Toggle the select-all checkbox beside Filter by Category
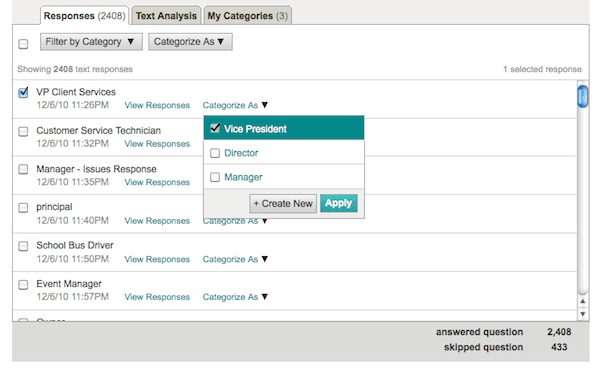600x377 pixels. 23,44
